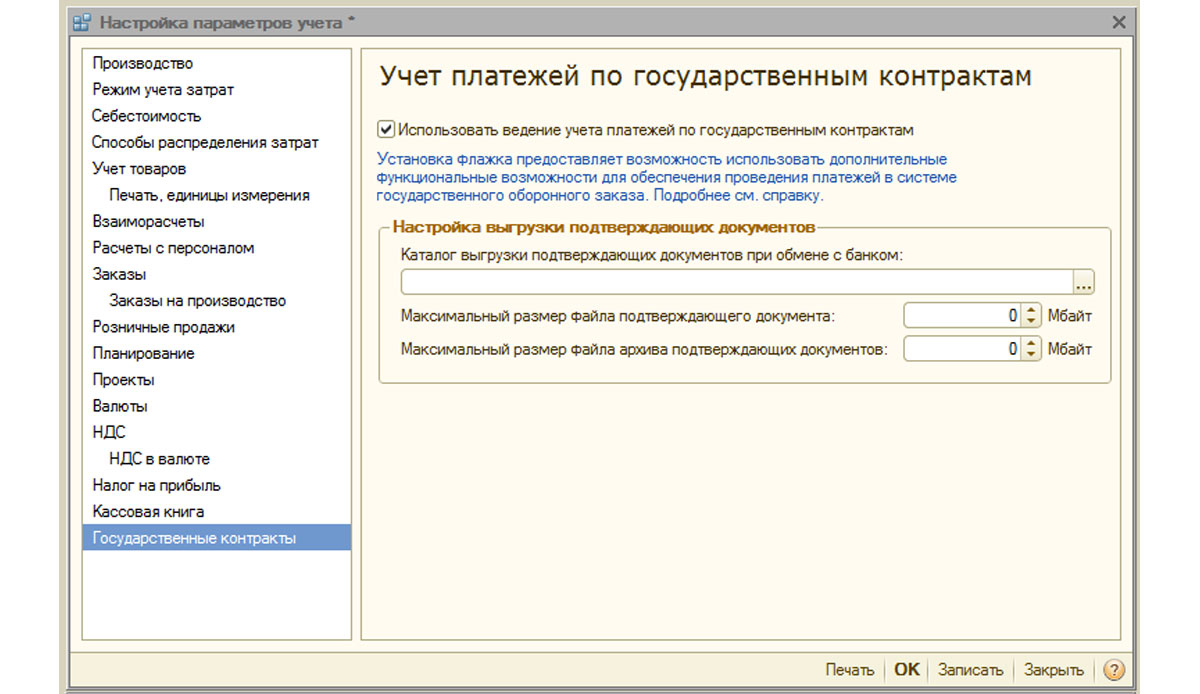This screenshot has height=694, width=1200.
Task: Open the Кассовая книга section
Action: click(x=148, y=512)
